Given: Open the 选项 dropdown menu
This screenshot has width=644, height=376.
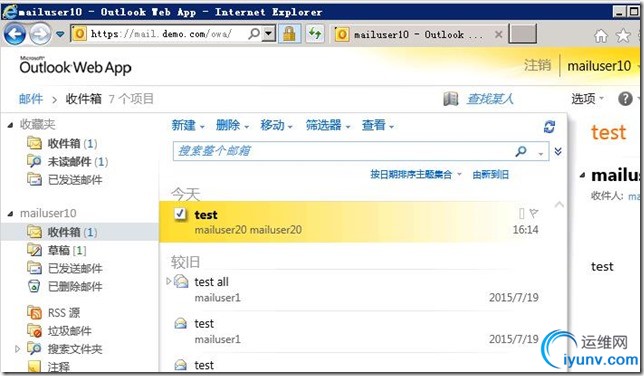Looking at the screenshot, I should point(587,99).
